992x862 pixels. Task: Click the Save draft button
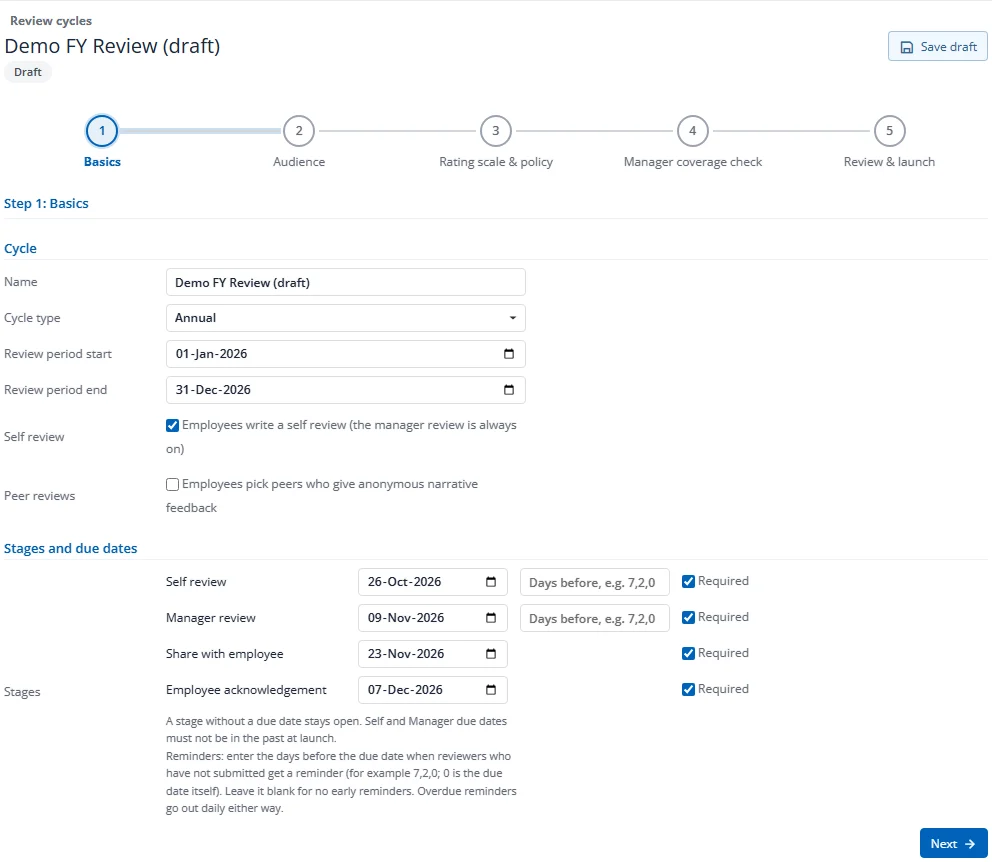[x=938, y=47]
